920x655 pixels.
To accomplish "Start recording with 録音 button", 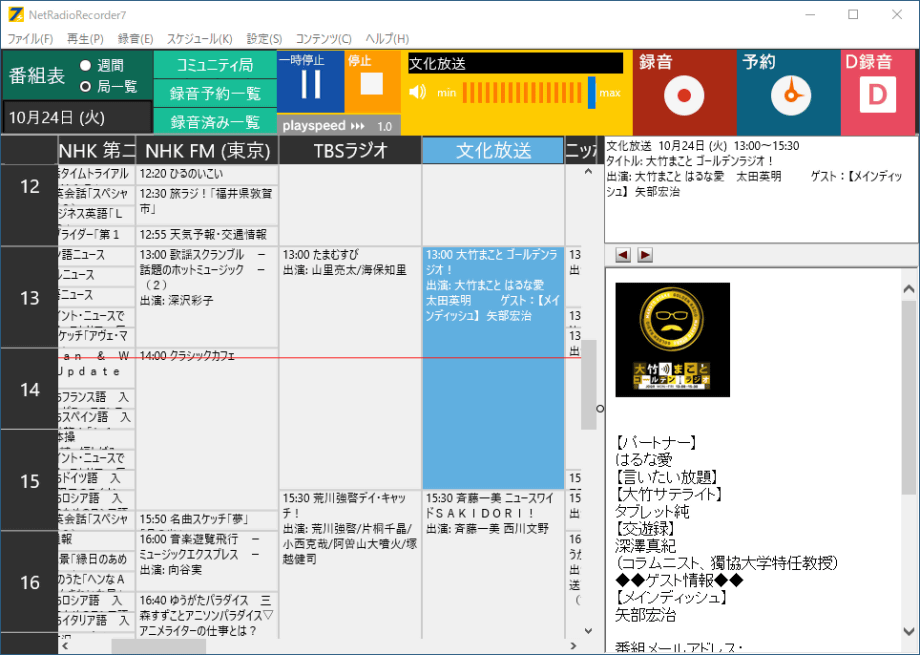I will coord(684,93).
